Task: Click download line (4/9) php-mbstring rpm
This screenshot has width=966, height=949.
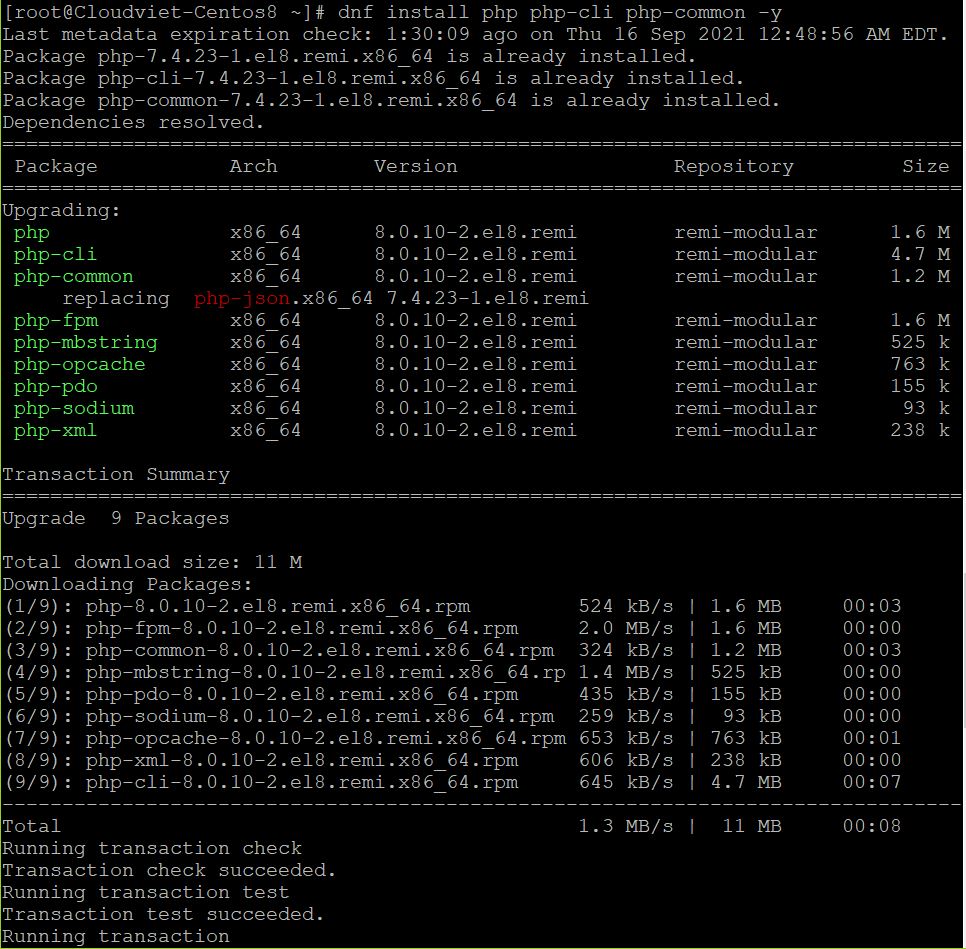Action: point(453,673)
